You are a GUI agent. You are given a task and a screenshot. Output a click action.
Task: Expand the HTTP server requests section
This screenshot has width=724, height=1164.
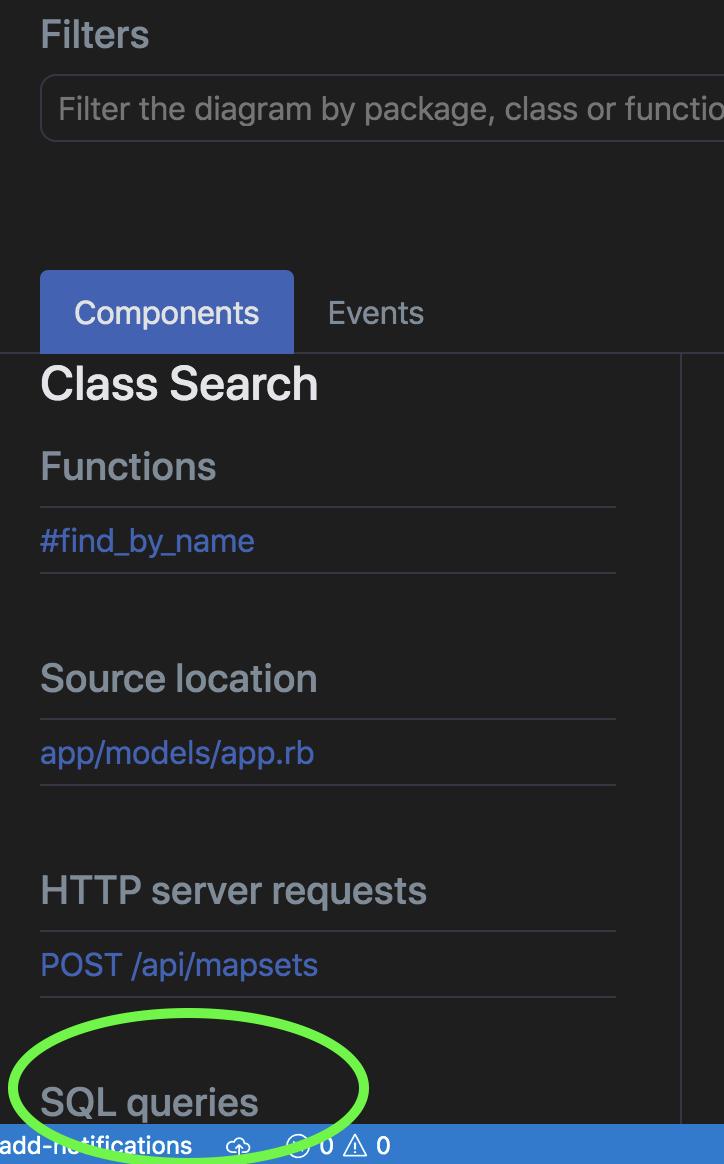click(x=232, y=890)
